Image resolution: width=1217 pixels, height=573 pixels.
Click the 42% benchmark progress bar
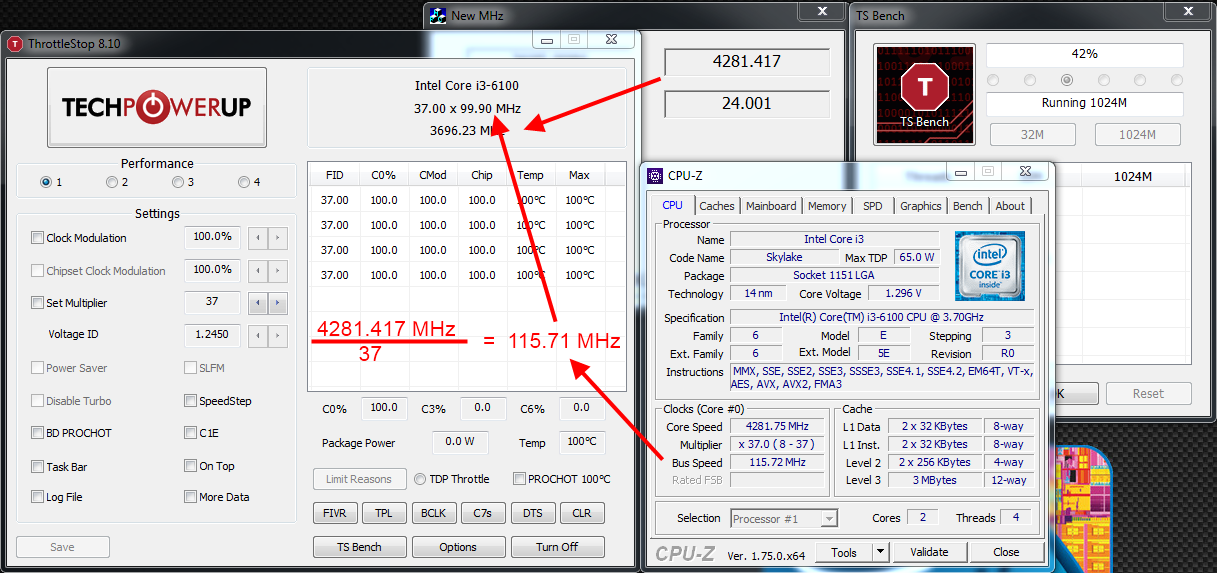[x=1084, y=54]
